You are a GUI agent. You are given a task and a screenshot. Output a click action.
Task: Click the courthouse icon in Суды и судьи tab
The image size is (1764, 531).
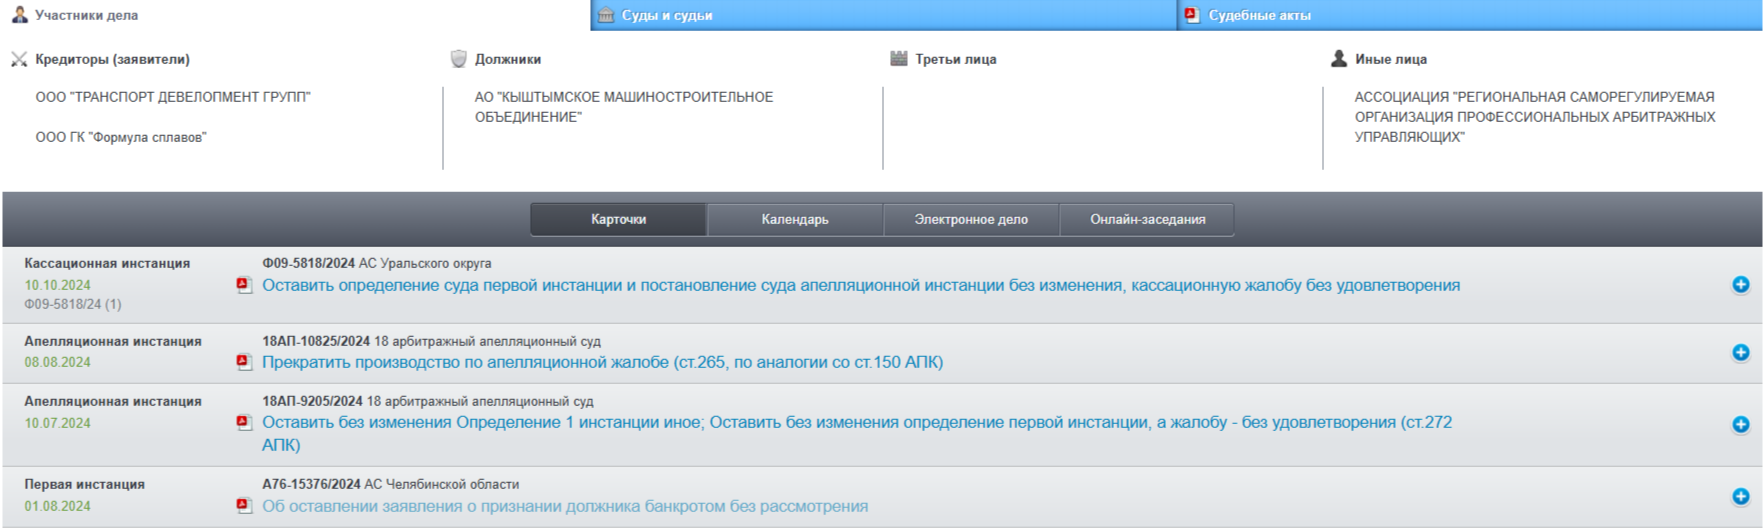point(606,15)
